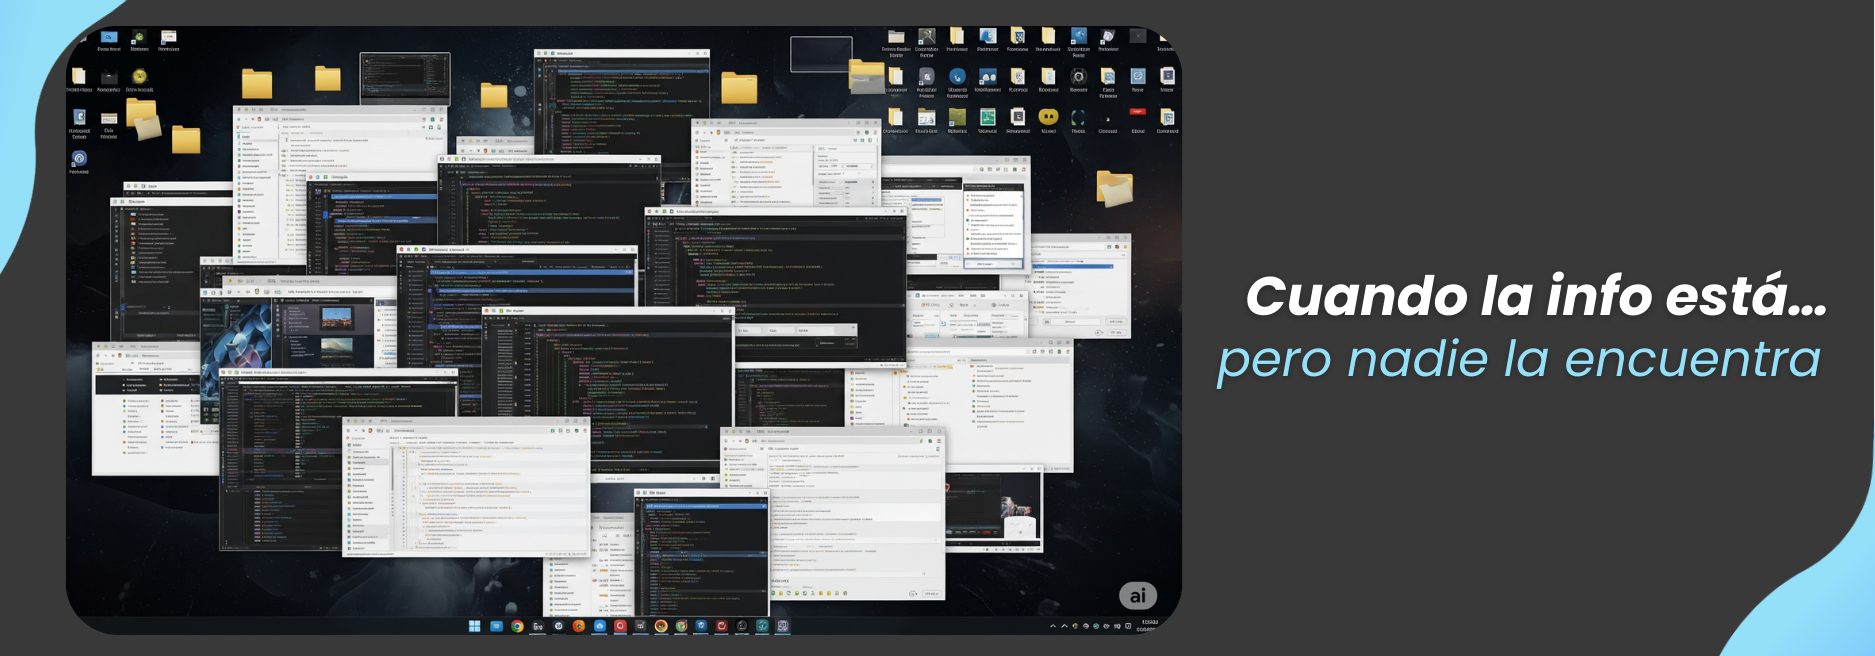Open the round yellow-green icon in top-left area
The height and width of the screenshot is (656, 1875).
pyautogui.click(x=140, y=77)
